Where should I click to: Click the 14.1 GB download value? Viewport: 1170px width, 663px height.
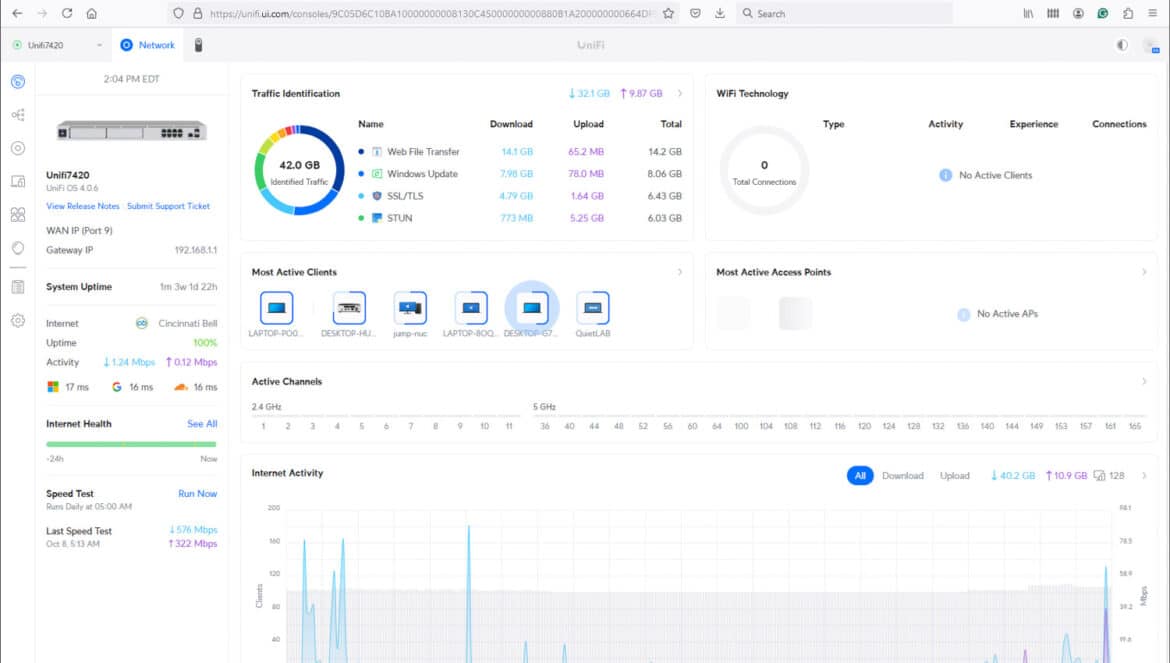pos(517,151)
